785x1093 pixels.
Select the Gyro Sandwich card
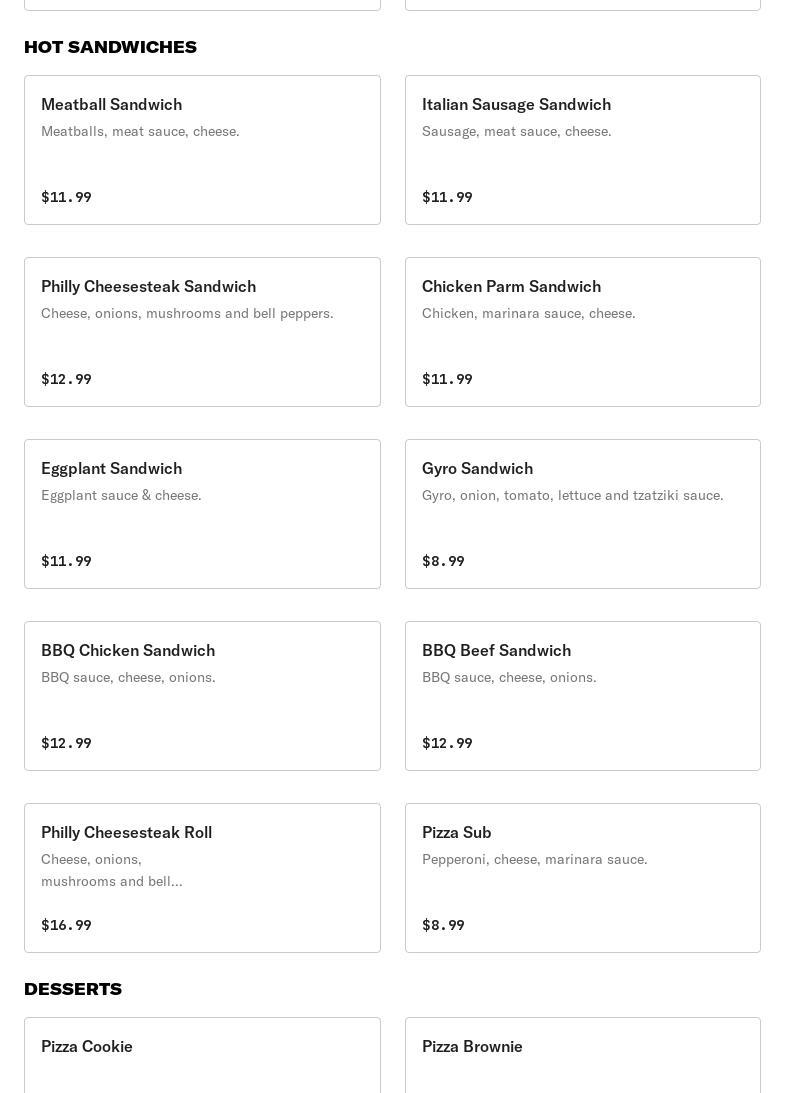click(x=582, y=514)
